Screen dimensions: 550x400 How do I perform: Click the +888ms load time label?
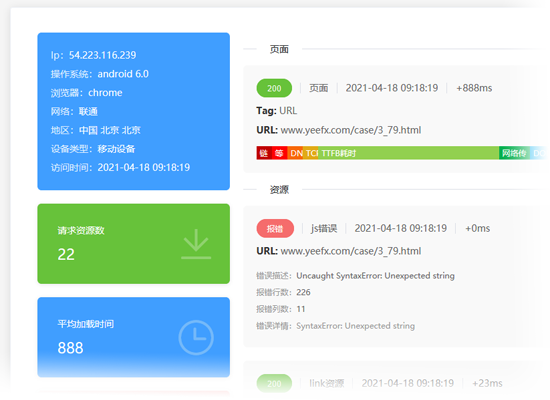[x=474, y=88]
